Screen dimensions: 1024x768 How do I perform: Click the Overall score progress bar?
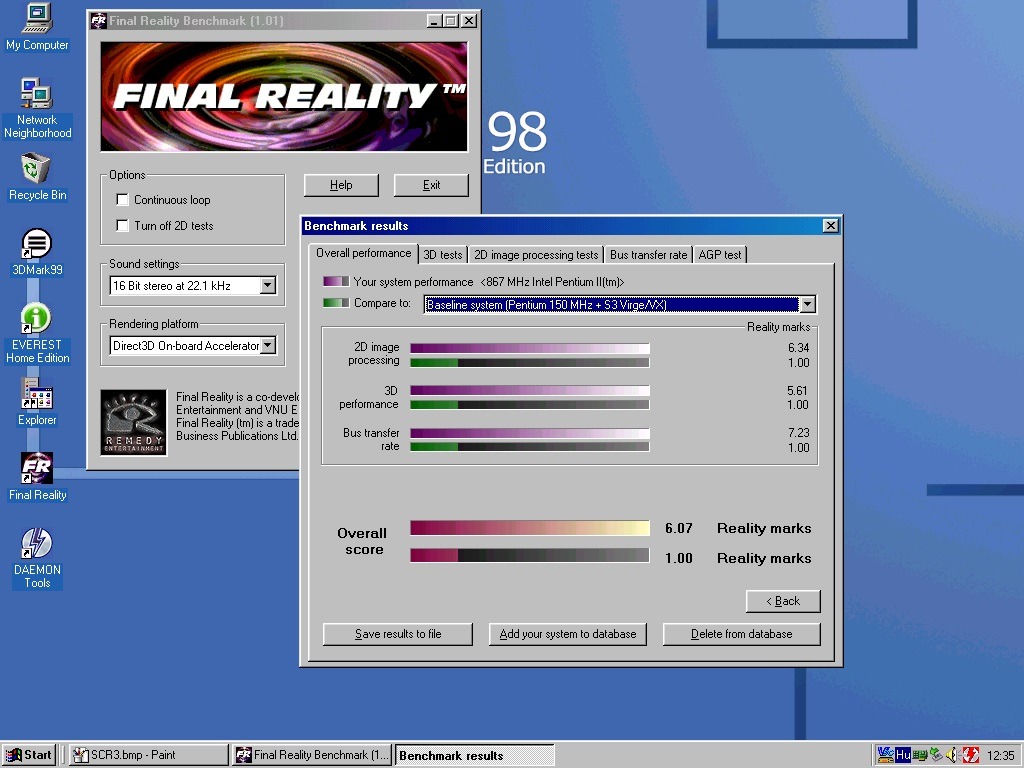[x=530, y=528]
